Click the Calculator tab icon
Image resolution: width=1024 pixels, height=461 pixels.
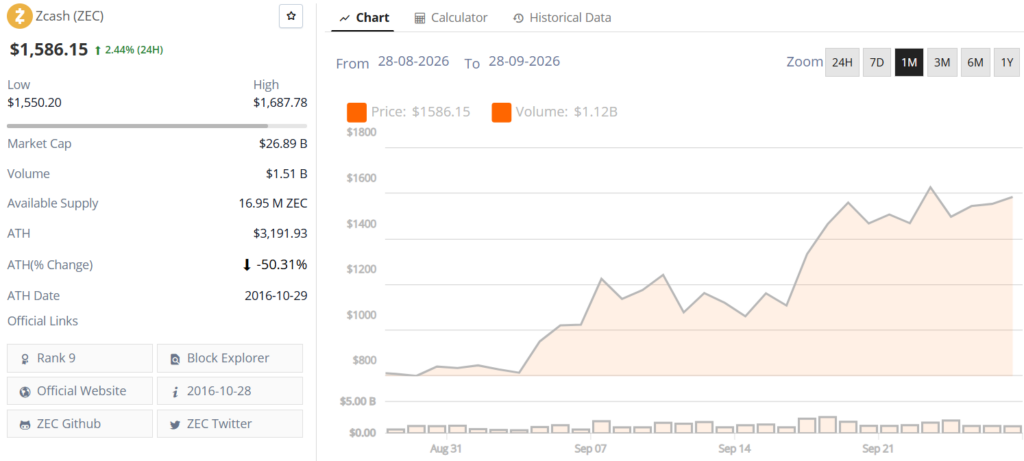(420, 18)
